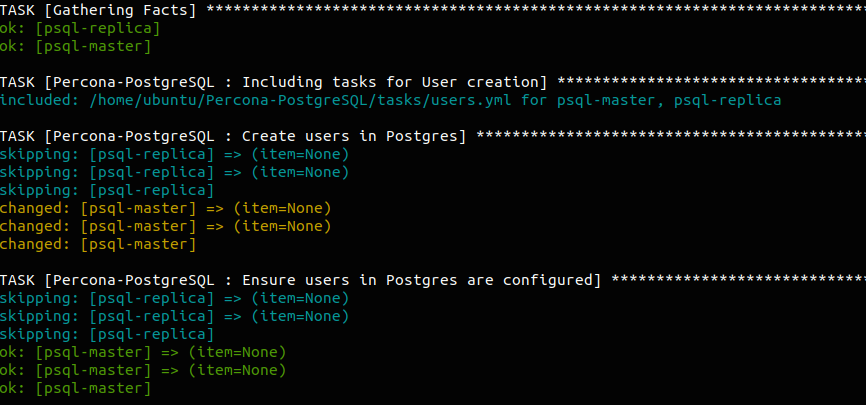Click 'ok: [psql-replica]' under Gathering Facts

pos(80,28)
